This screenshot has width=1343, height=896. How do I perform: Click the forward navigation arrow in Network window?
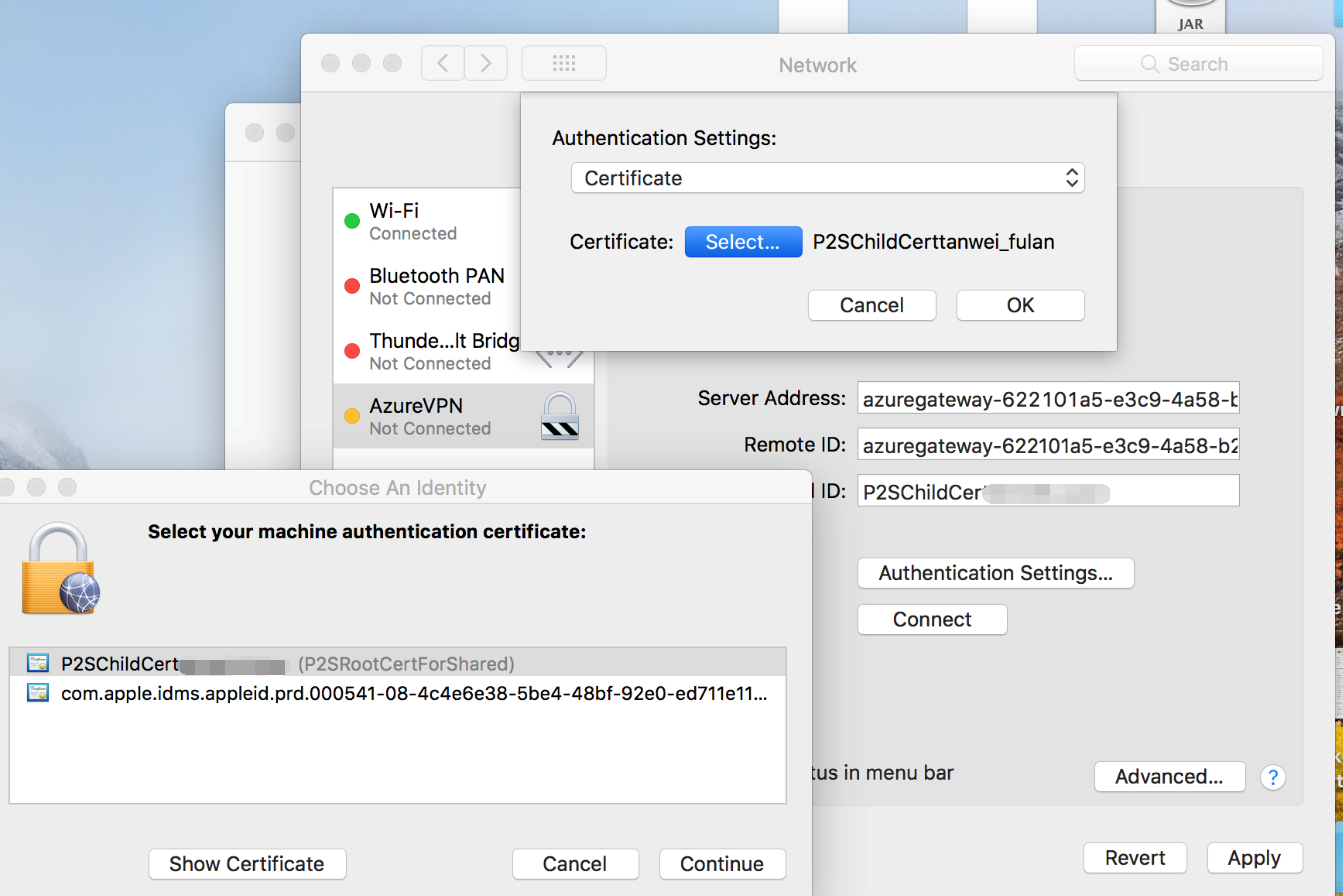[486, 64]
